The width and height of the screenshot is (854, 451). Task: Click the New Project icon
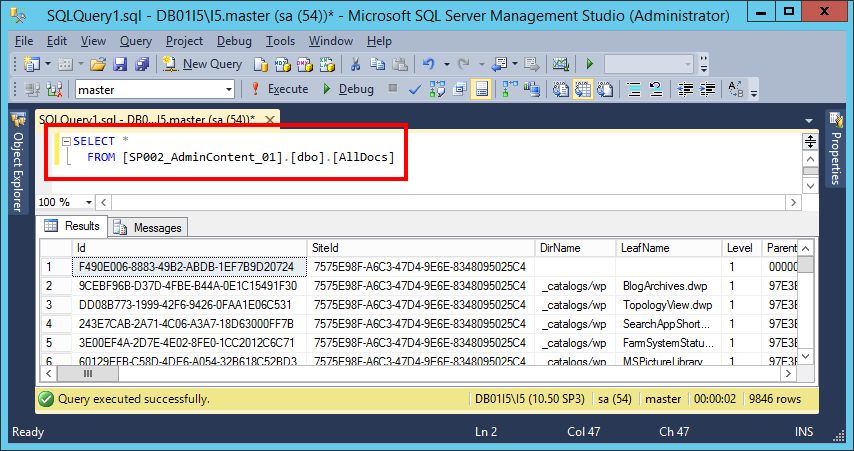click(32, 64)
